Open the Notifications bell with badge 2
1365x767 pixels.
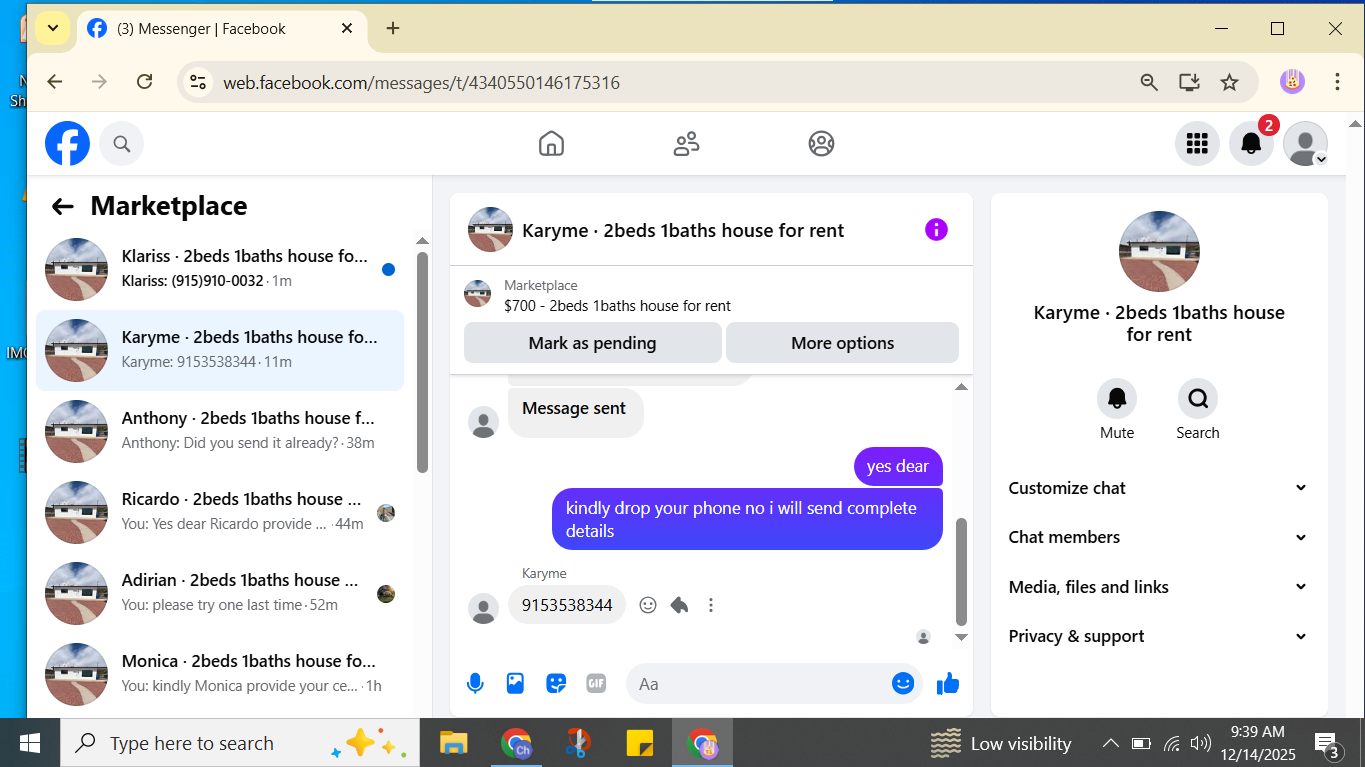coord(1251,144)
